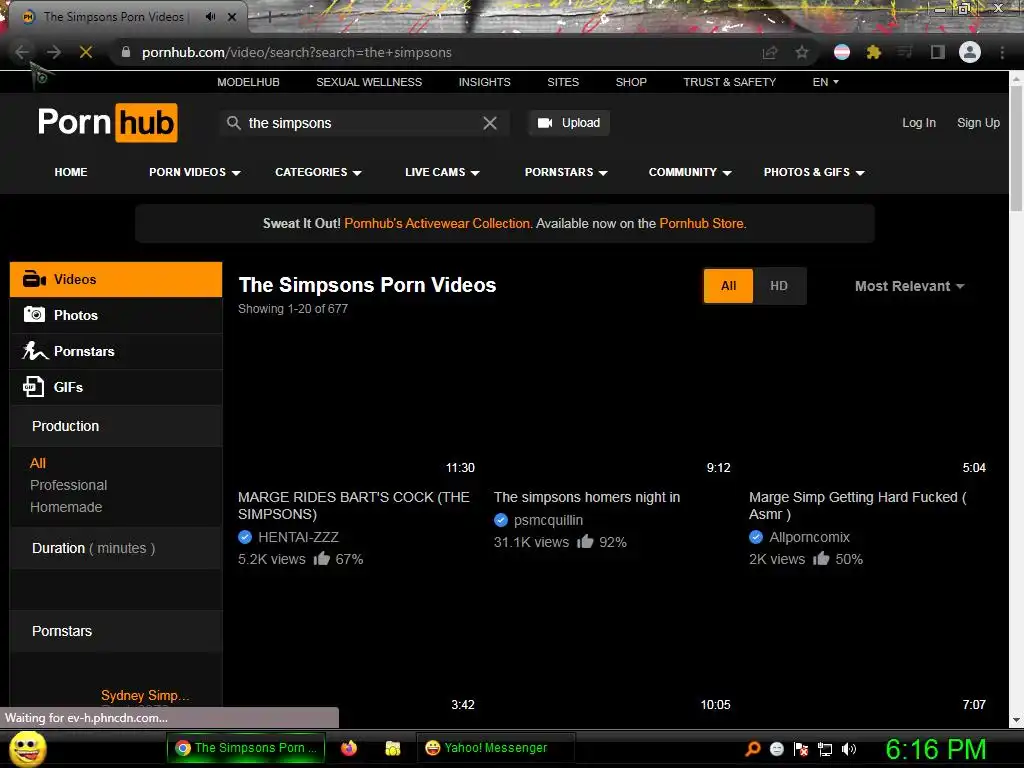Screen dimensions: 1024x768
Task: Click the site logo in the header
Action: click(108, 123)
